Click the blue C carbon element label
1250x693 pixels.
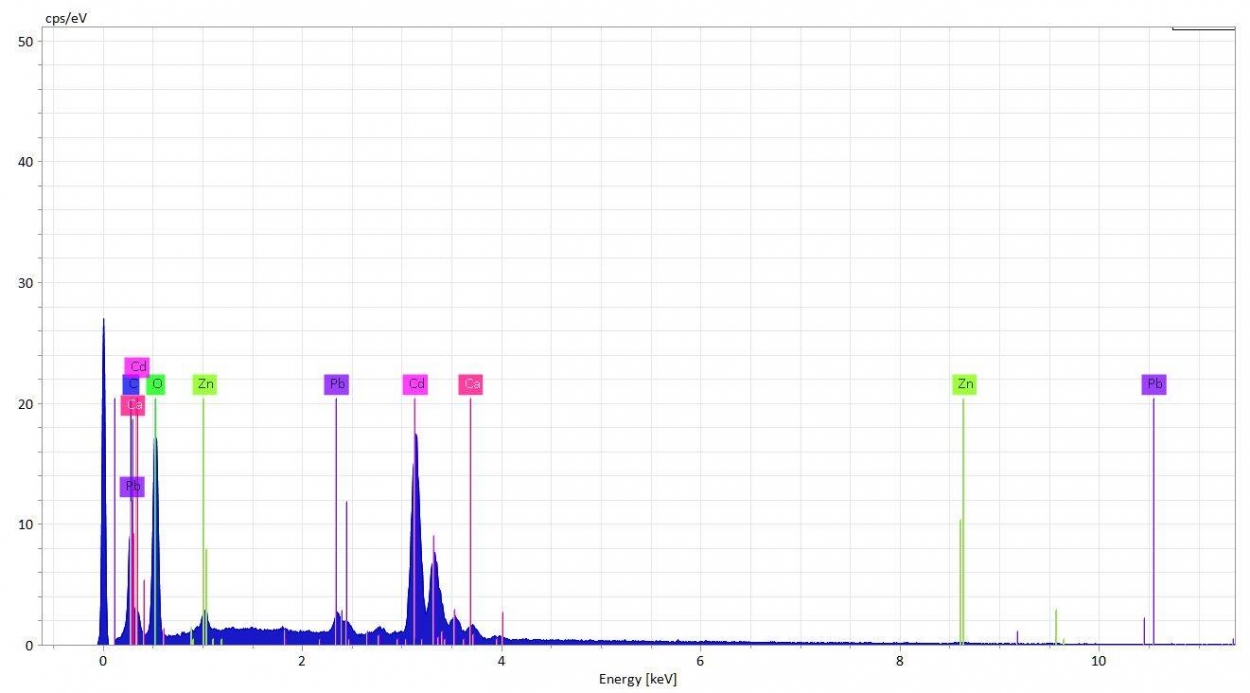click(130, 385)
